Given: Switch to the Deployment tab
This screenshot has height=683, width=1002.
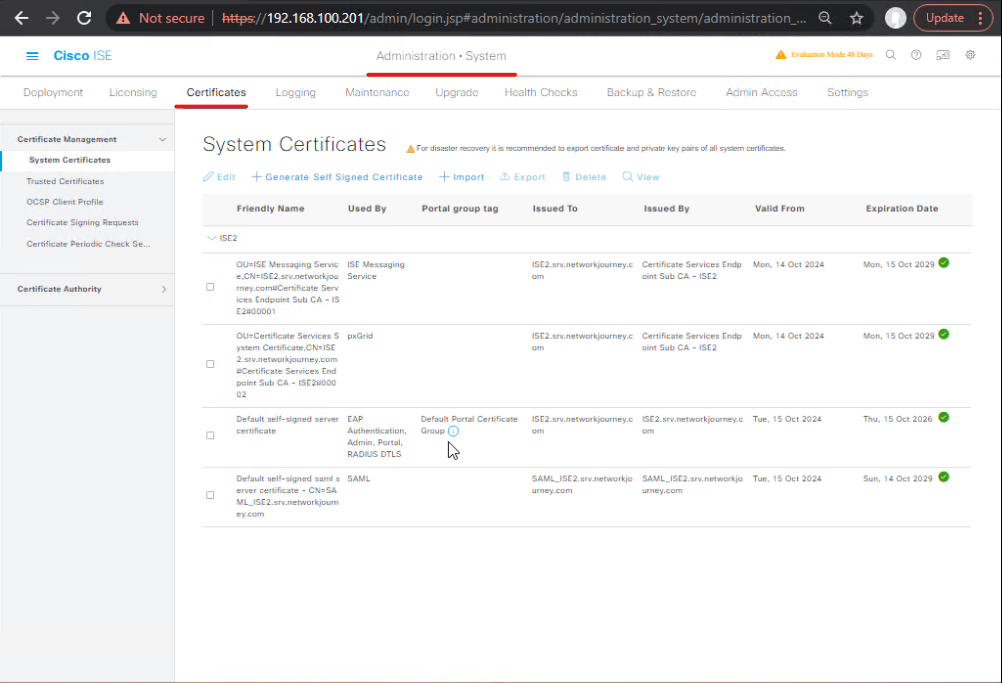Looking at the screenshot, I should click(53, 93).
